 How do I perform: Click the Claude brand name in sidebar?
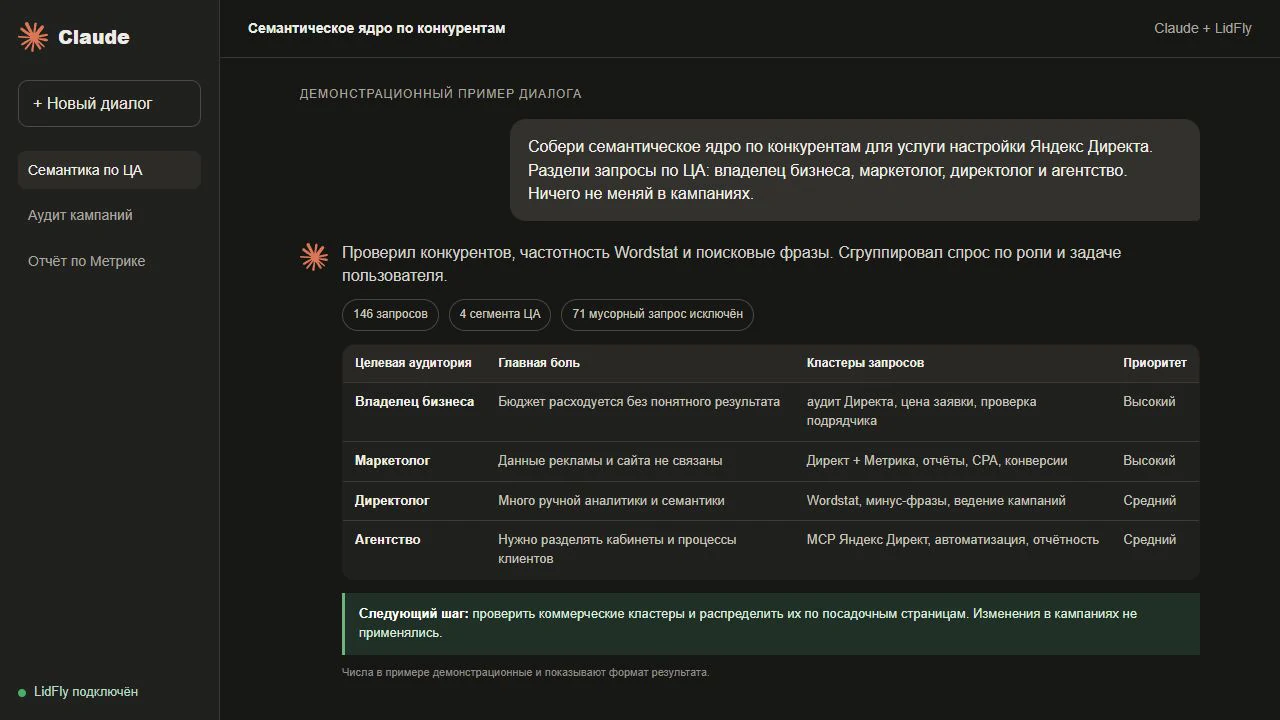(94, 37)
